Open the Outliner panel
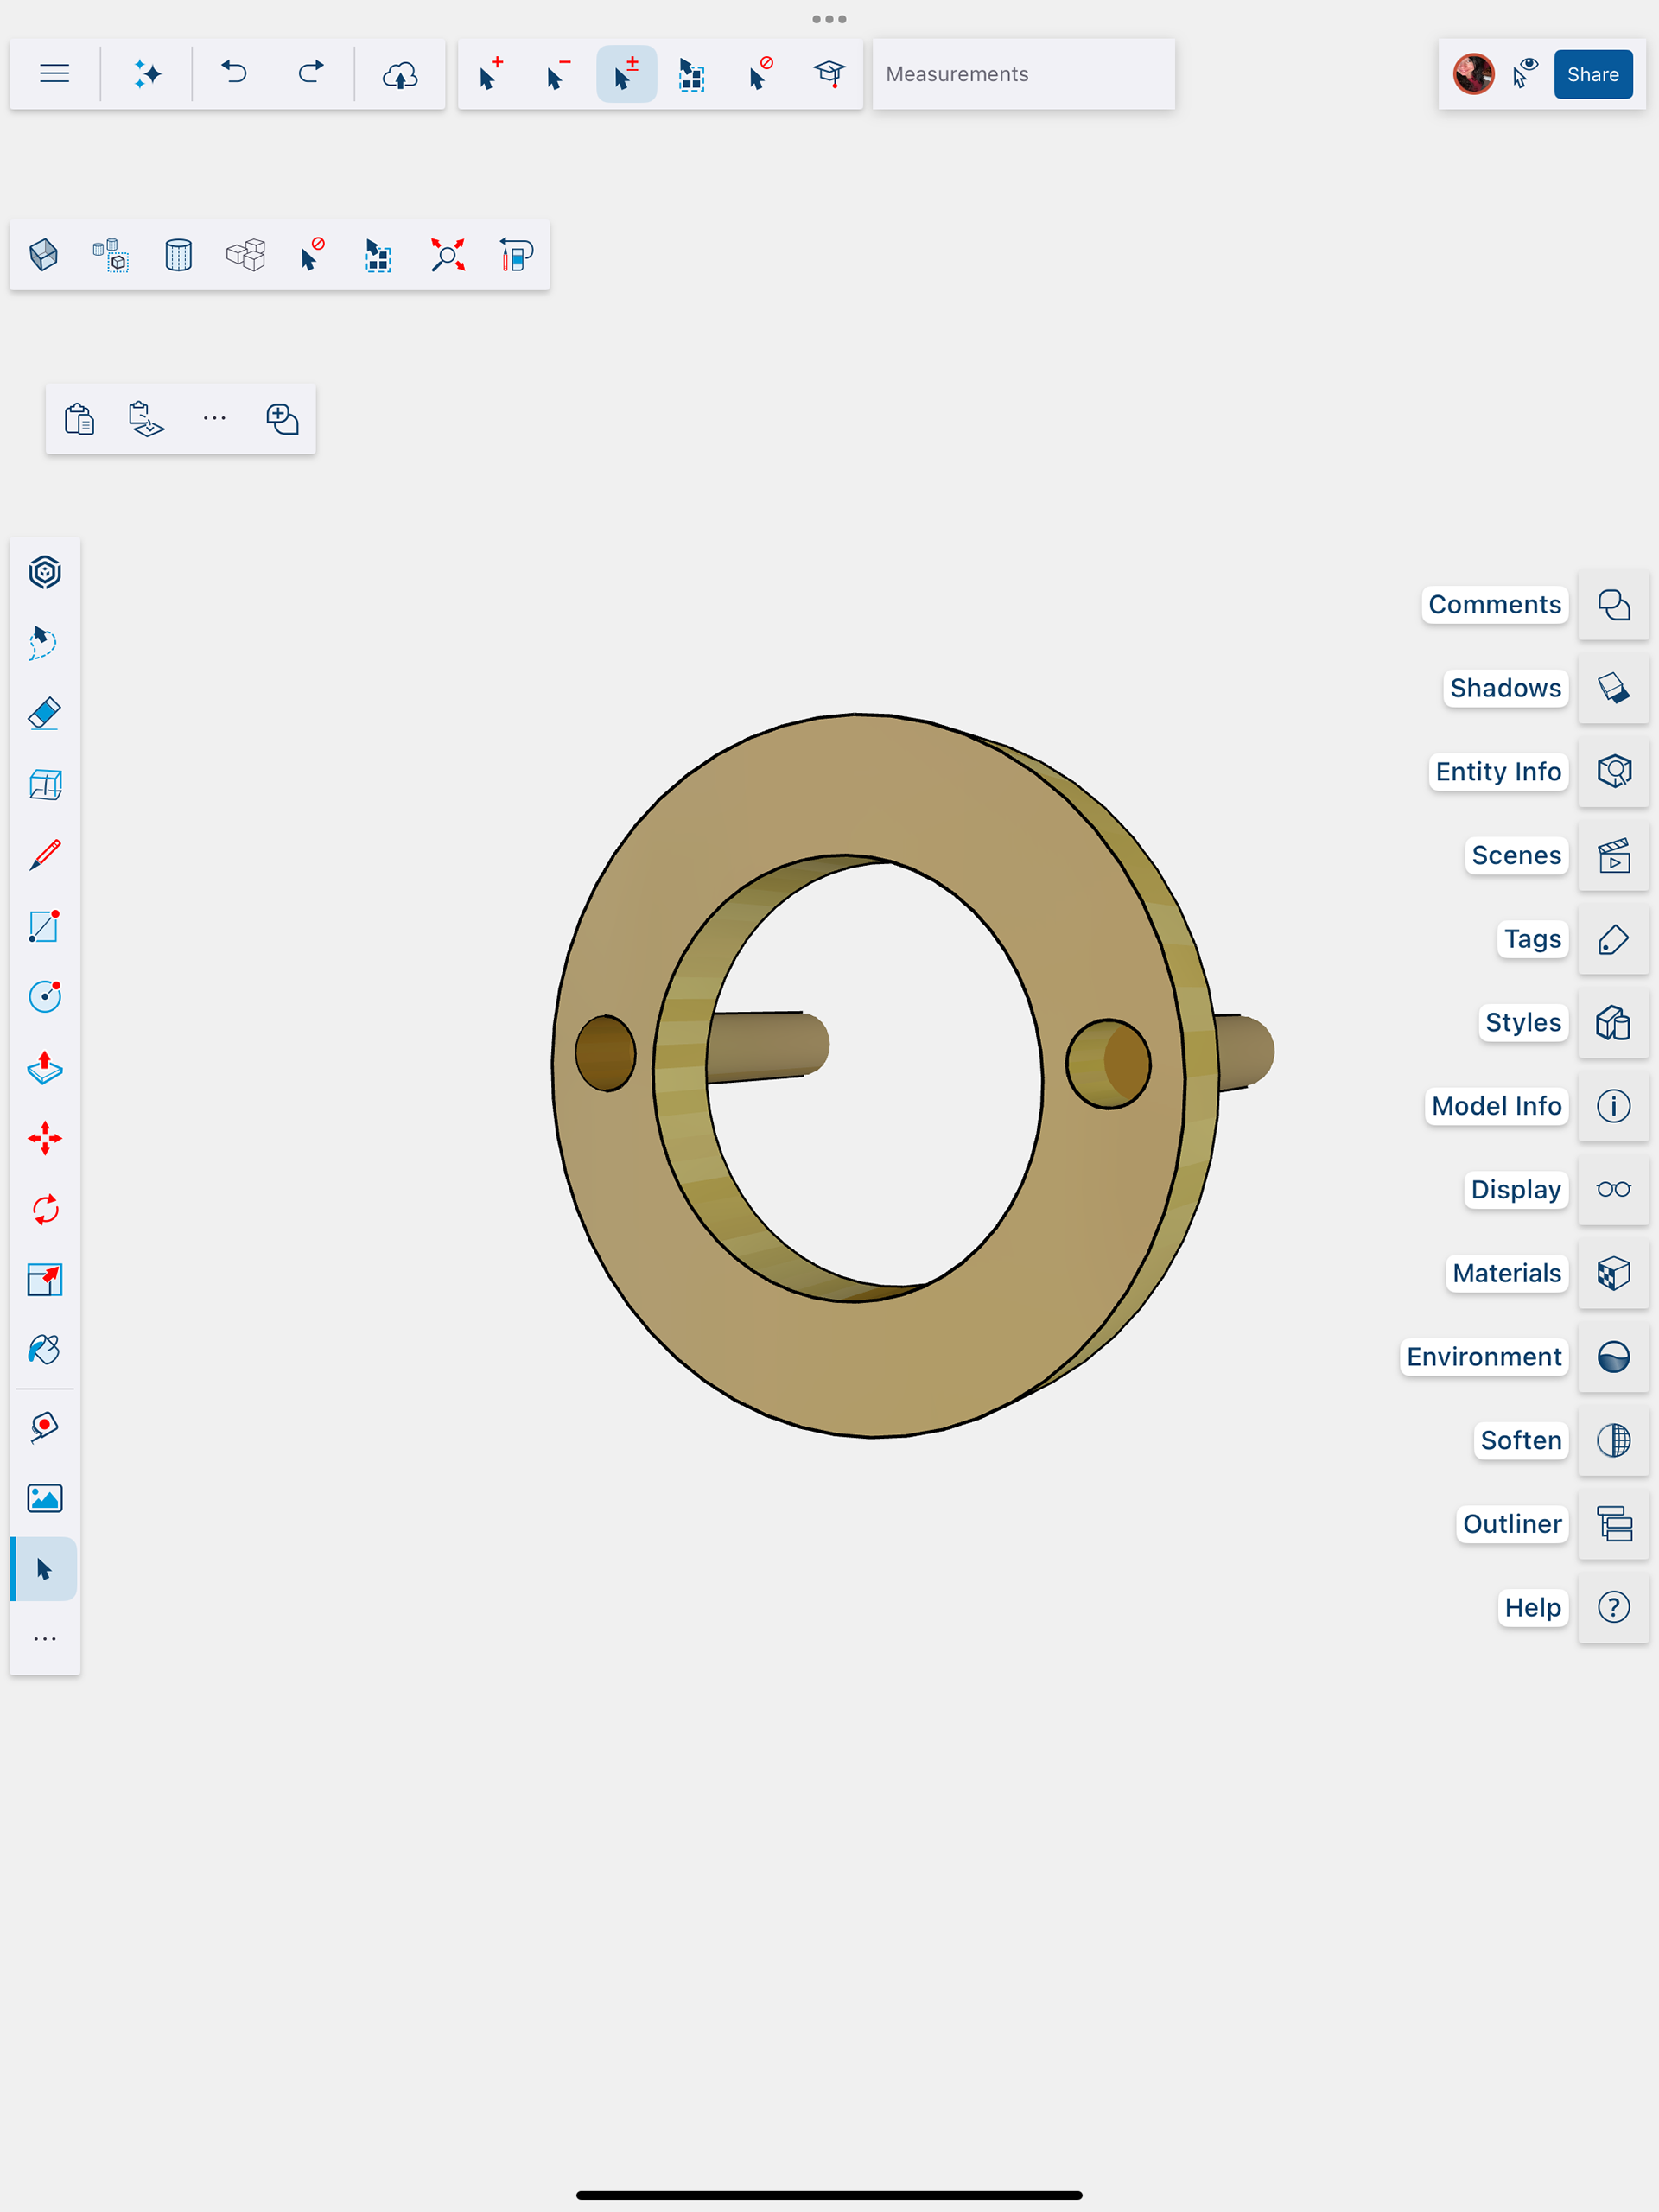Image resolution: width=1659 pixels, height=2212 pixels. coord(1613,1524)
